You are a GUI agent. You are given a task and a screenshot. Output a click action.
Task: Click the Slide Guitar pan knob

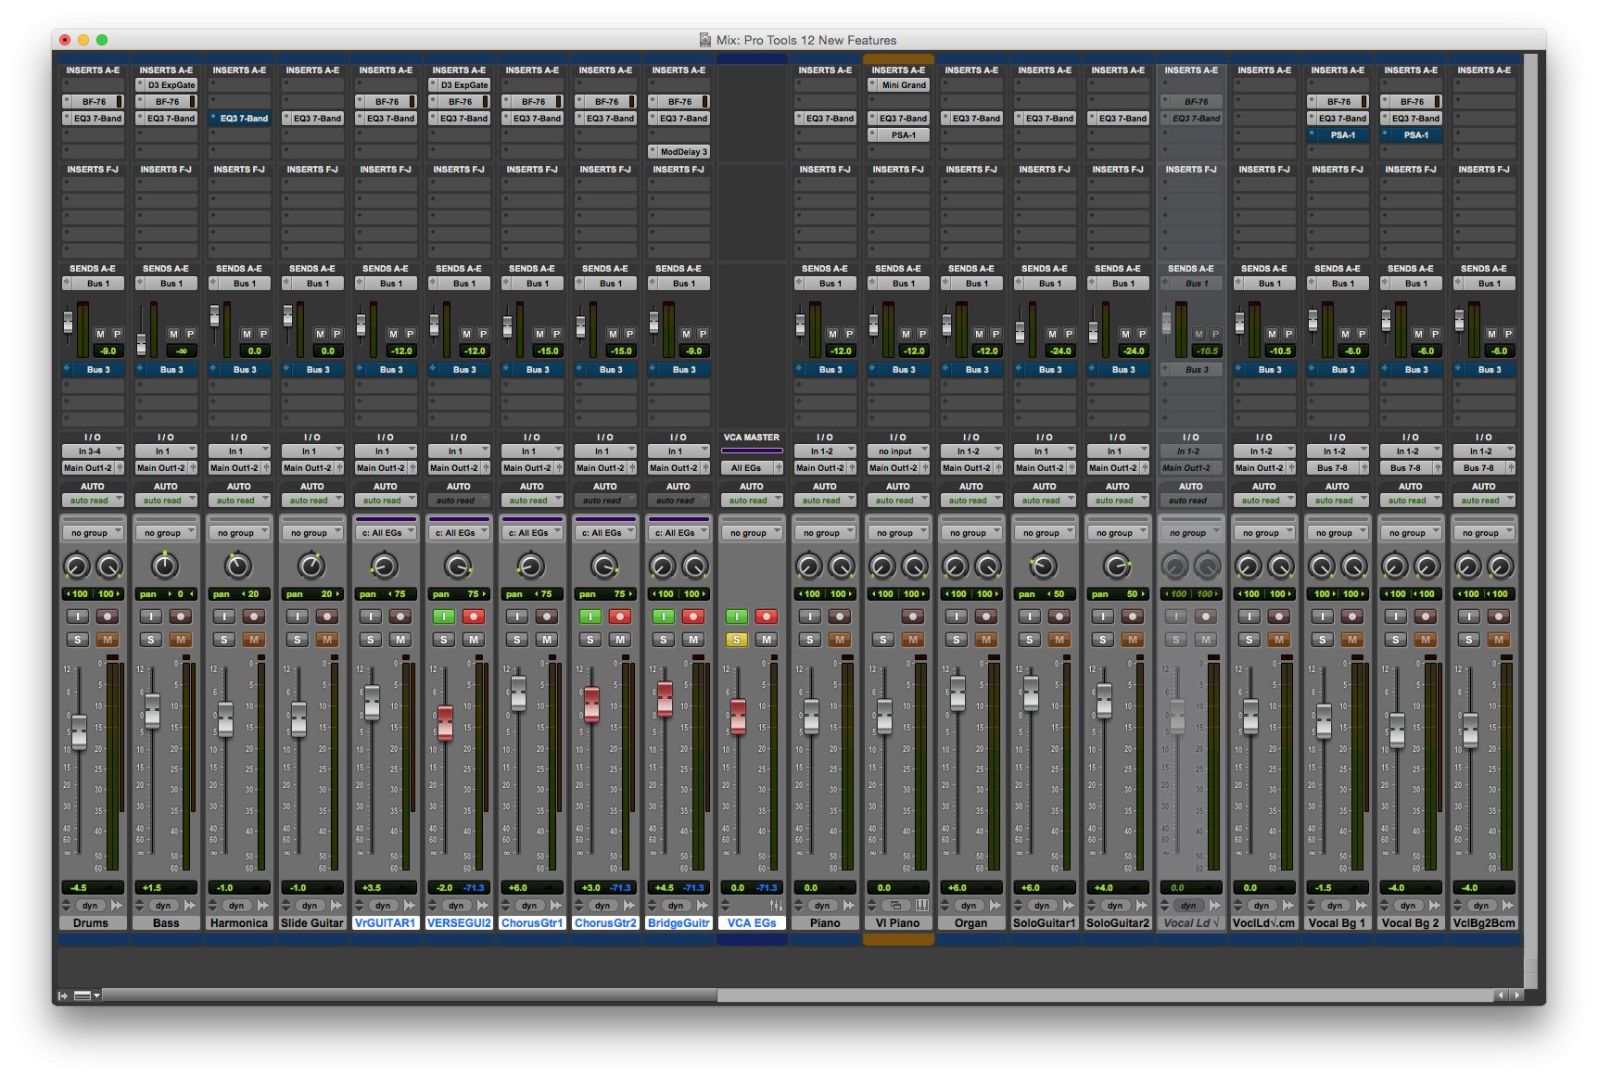[x=311, y=566]
